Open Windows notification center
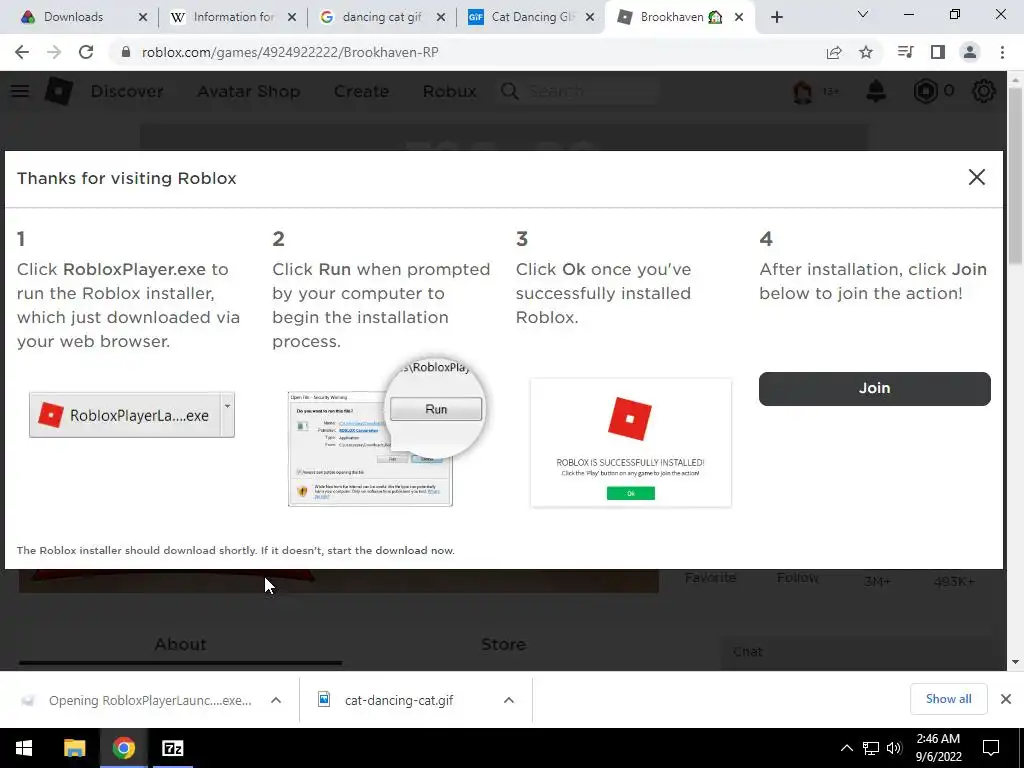Screen dimensions: 1024x768 point(991,748)
